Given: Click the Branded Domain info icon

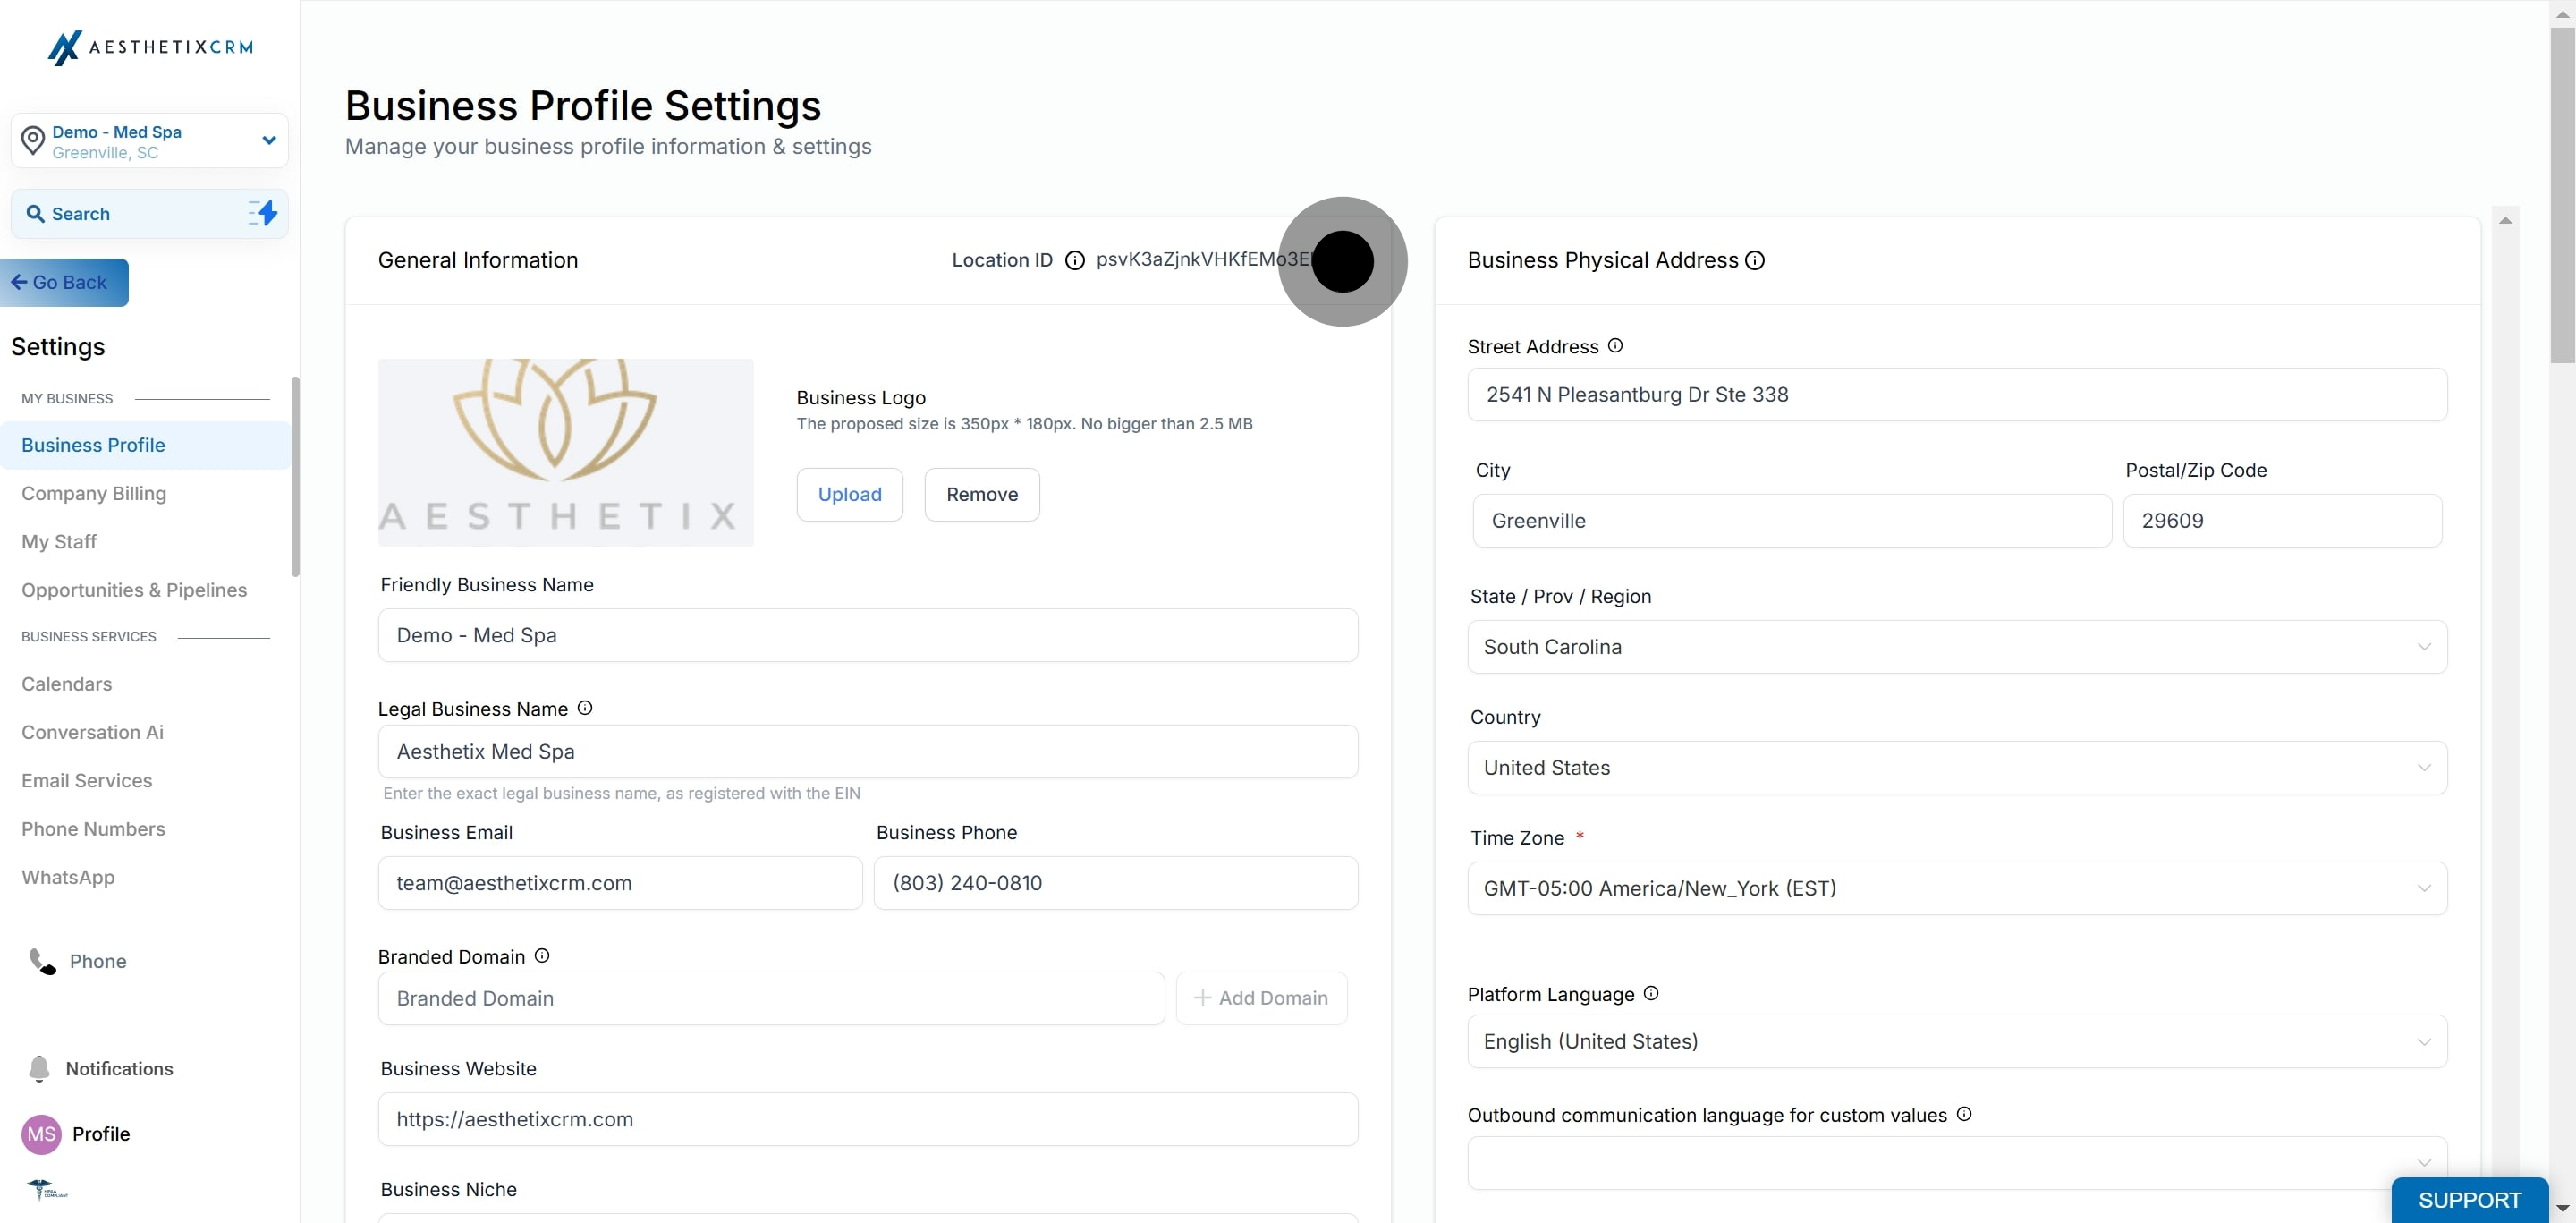Looking at the screenshot, I should click(x=542, y=956).
